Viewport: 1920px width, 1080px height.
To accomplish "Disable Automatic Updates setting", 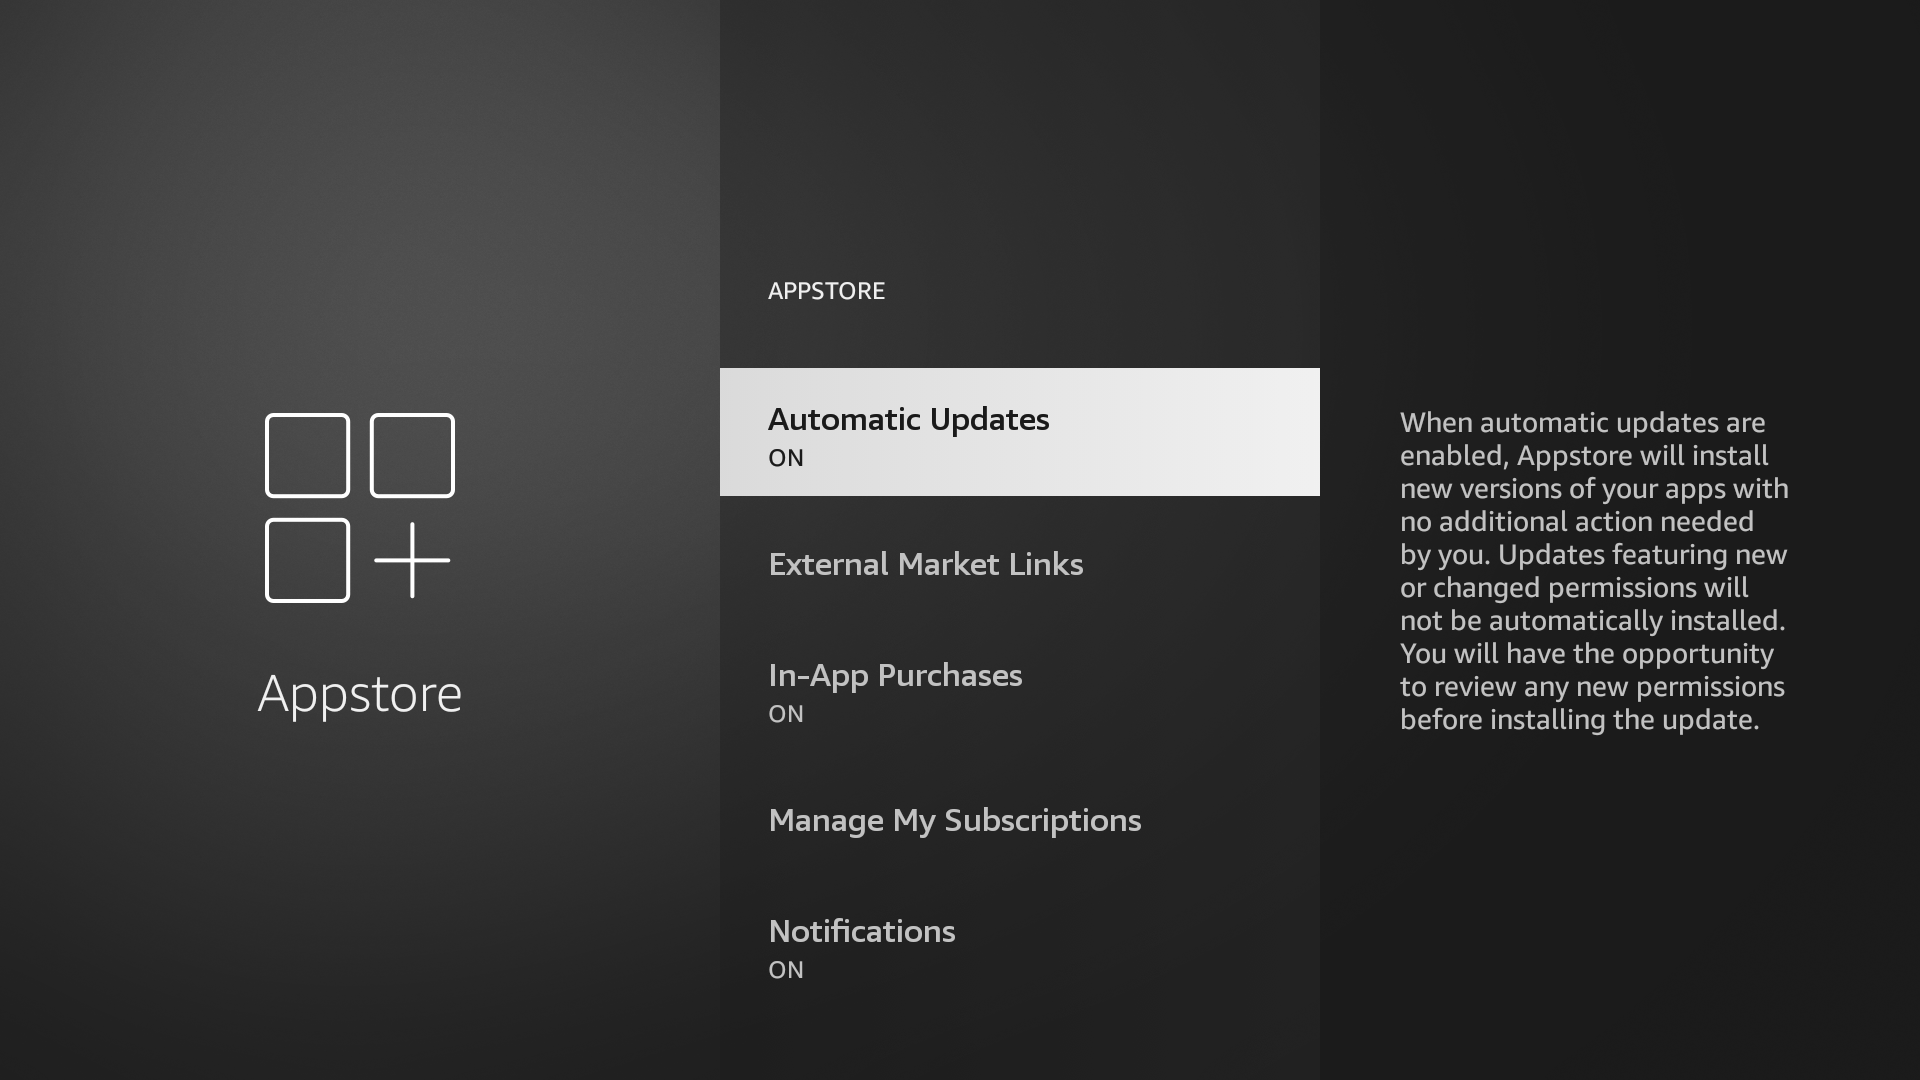I will (1019, 432).
